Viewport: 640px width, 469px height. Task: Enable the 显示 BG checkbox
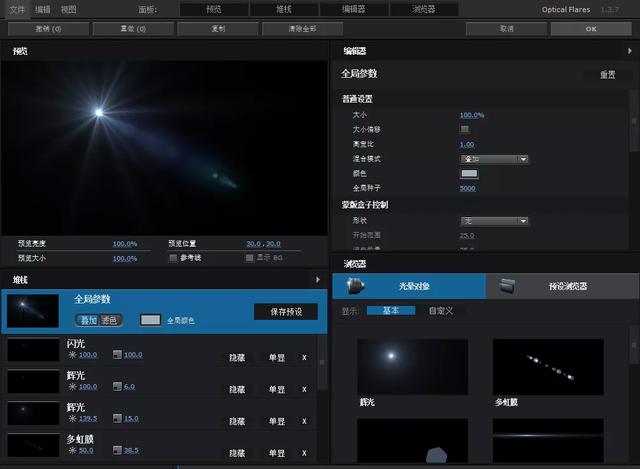(249, 258)
